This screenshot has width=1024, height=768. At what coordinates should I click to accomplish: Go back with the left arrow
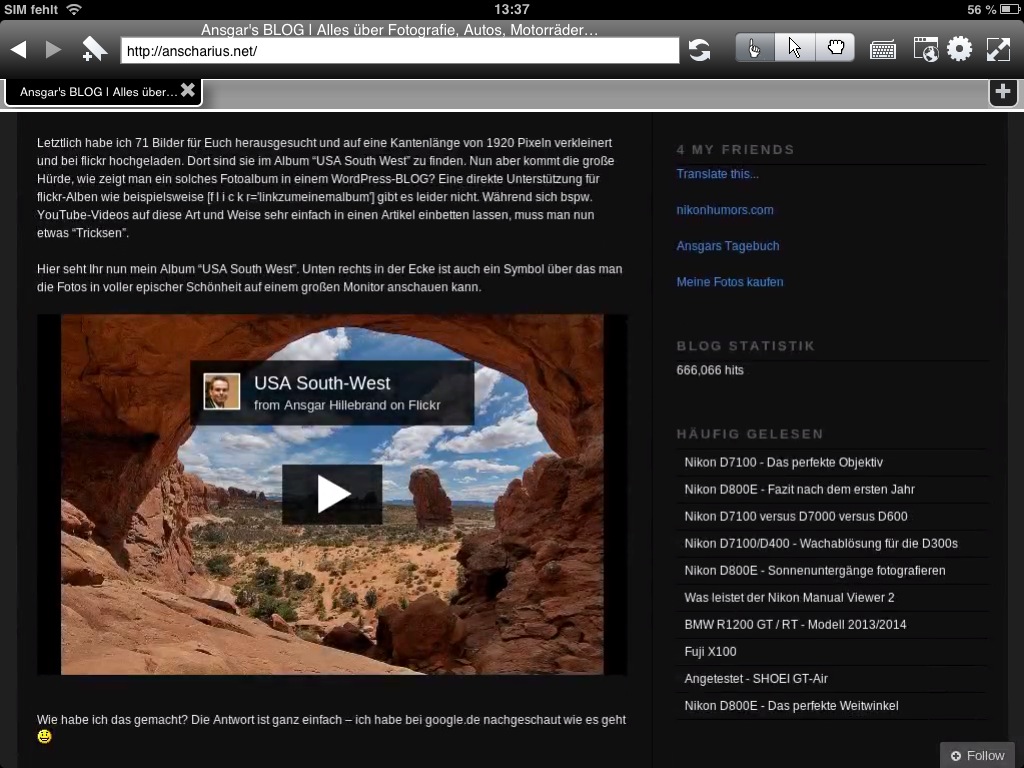pyautogui.click(x=18, y=50)
